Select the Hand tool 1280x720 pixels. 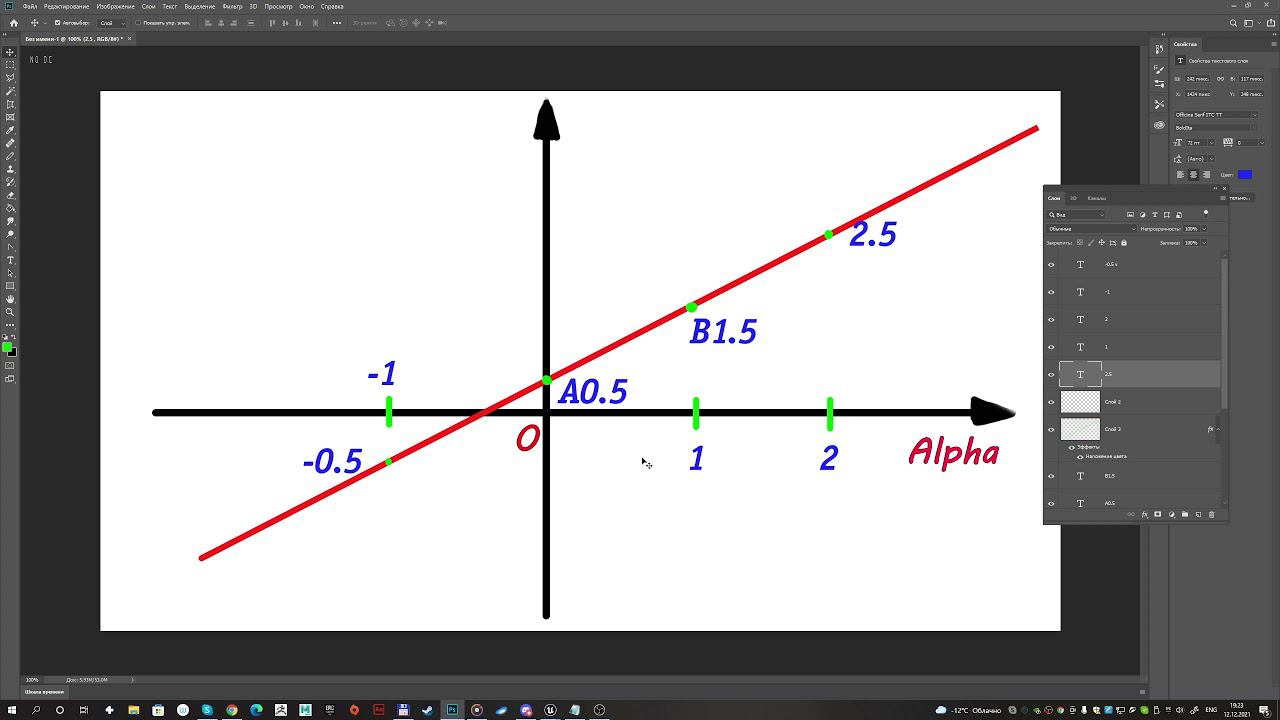pyautogui.click(x=10, y=299)
